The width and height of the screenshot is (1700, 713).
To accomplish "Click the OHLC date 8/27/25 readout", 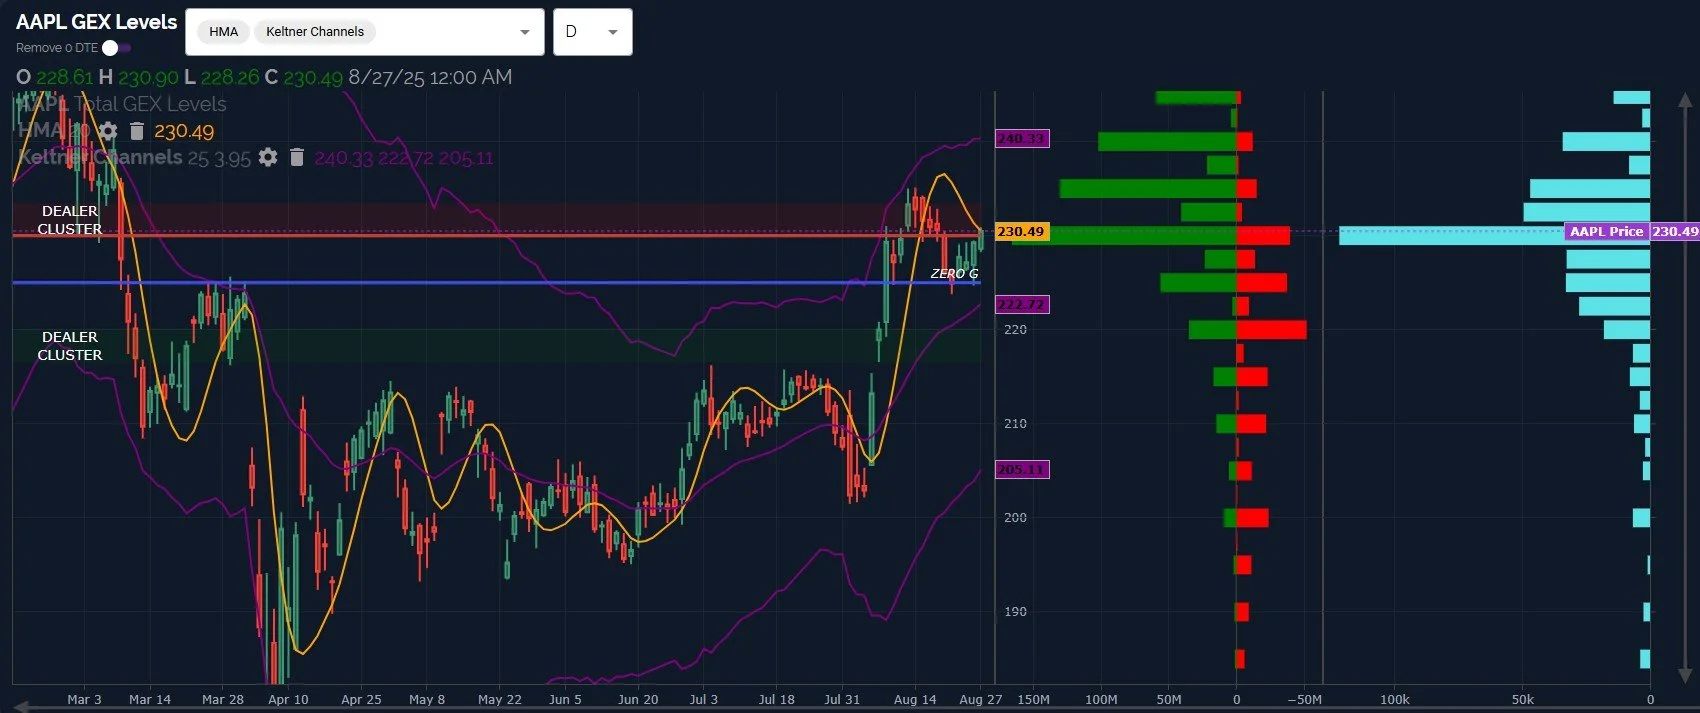I will click(x=430, y=77).
